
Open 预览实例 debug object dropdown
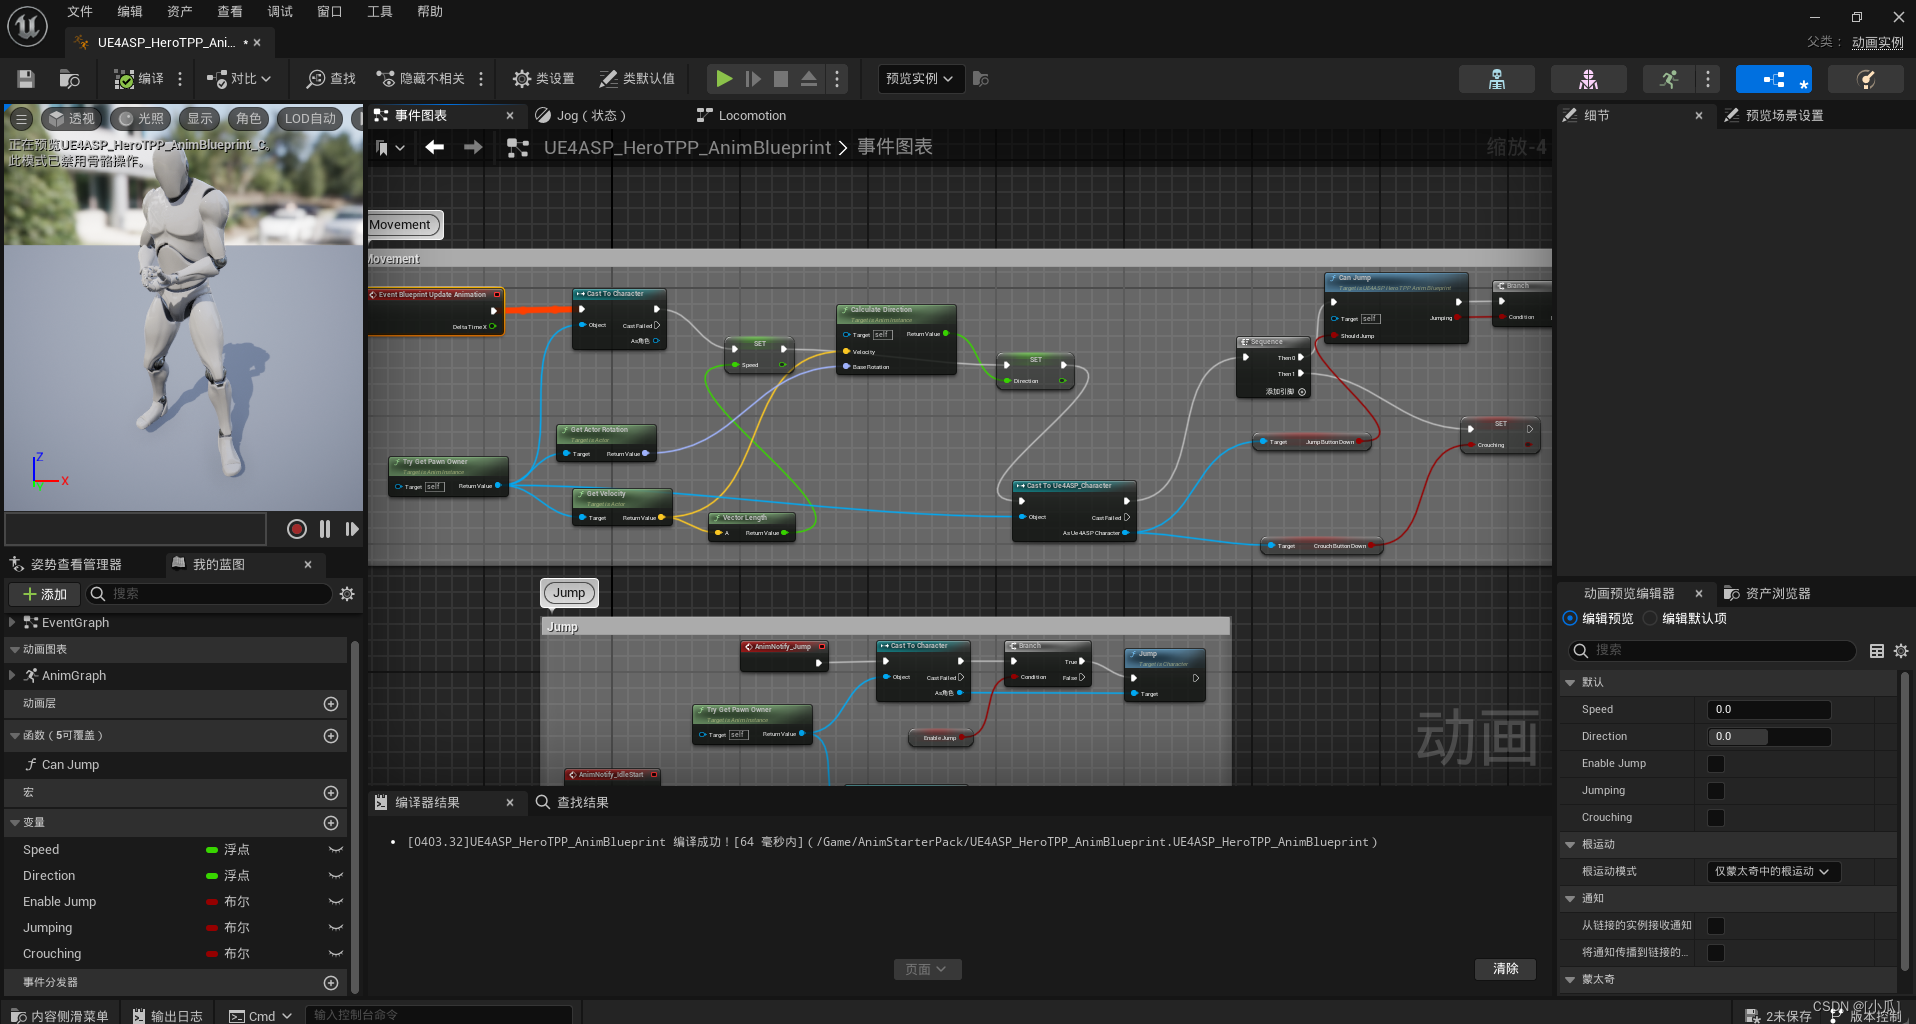click(920, 79)
